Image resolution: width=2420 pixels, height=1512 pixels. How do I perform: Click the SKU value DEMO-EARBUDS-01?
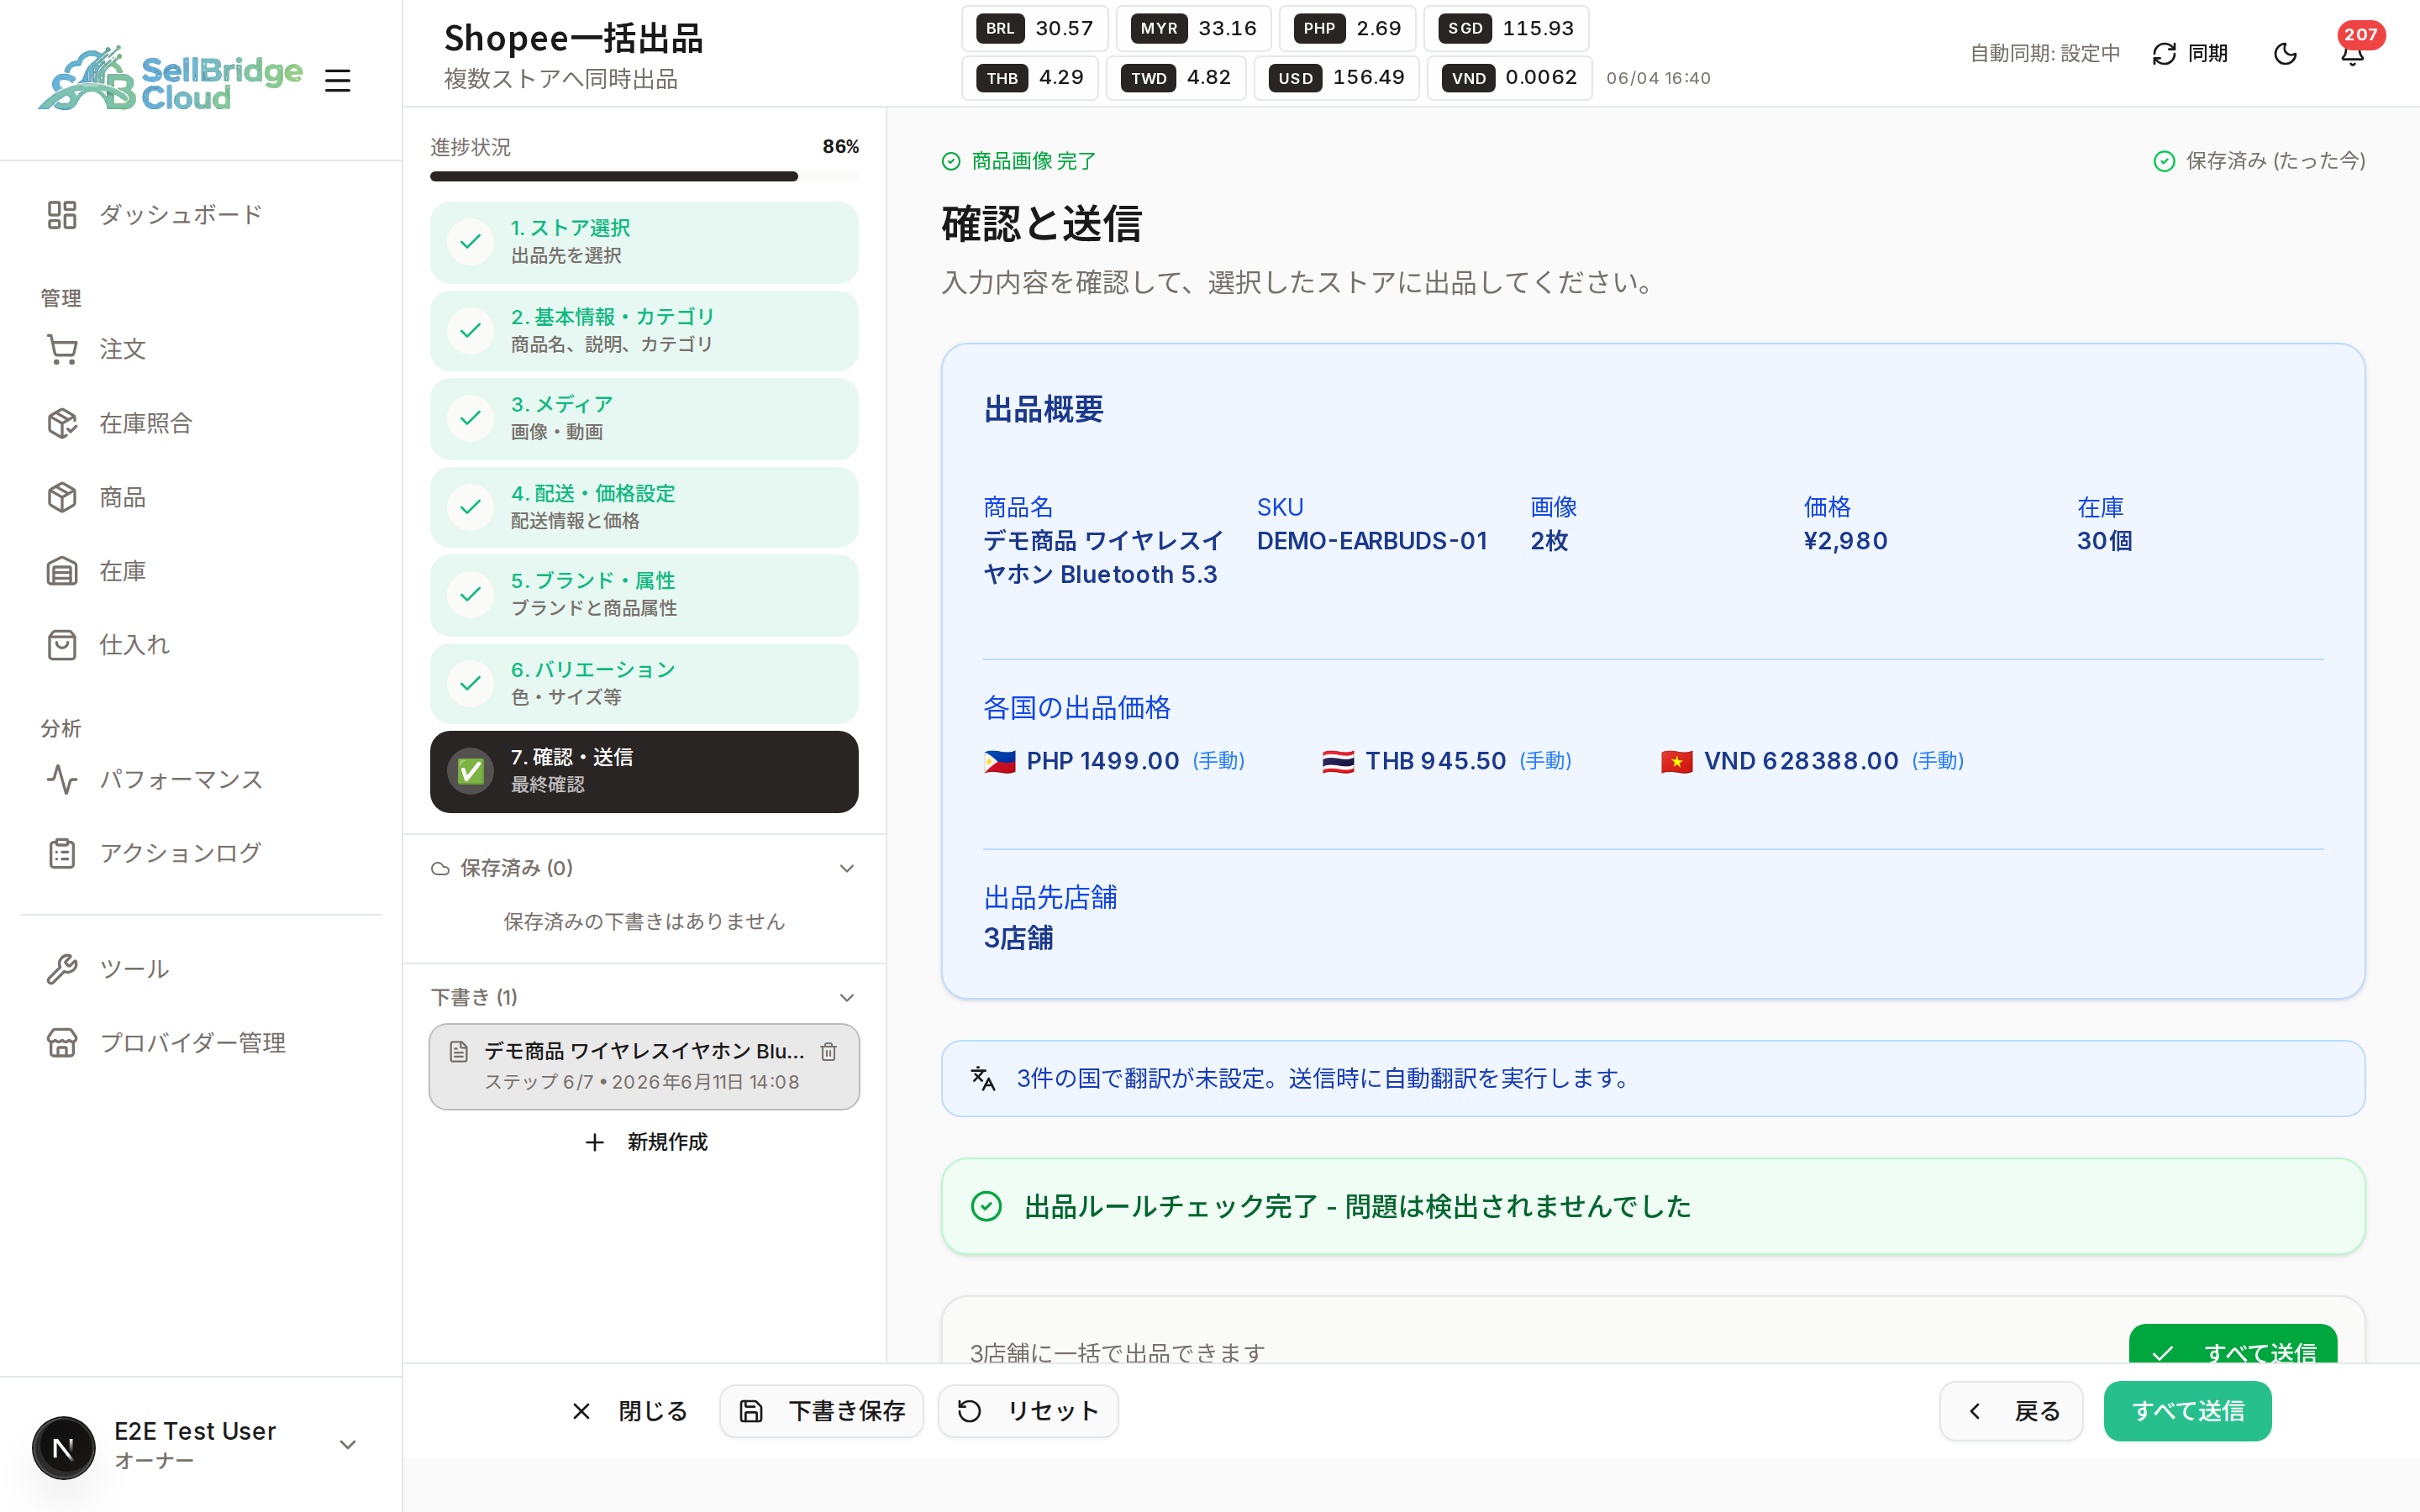click(1372, 541)
